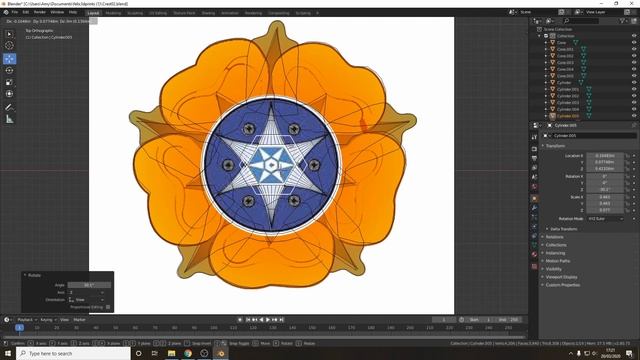Open the Active Tool properties tab
Screen dimensions: 640x360
[534, 138]
